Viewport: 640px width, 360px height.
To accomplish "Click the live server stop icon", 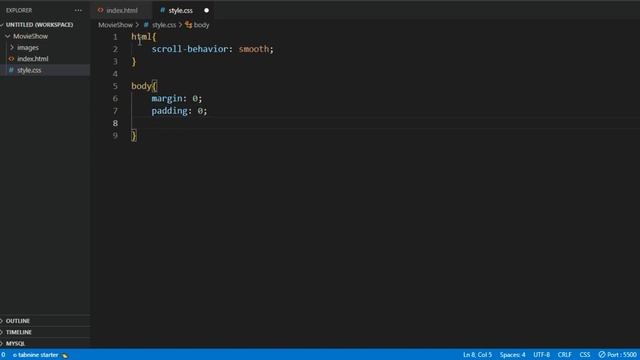I will 602,355.
